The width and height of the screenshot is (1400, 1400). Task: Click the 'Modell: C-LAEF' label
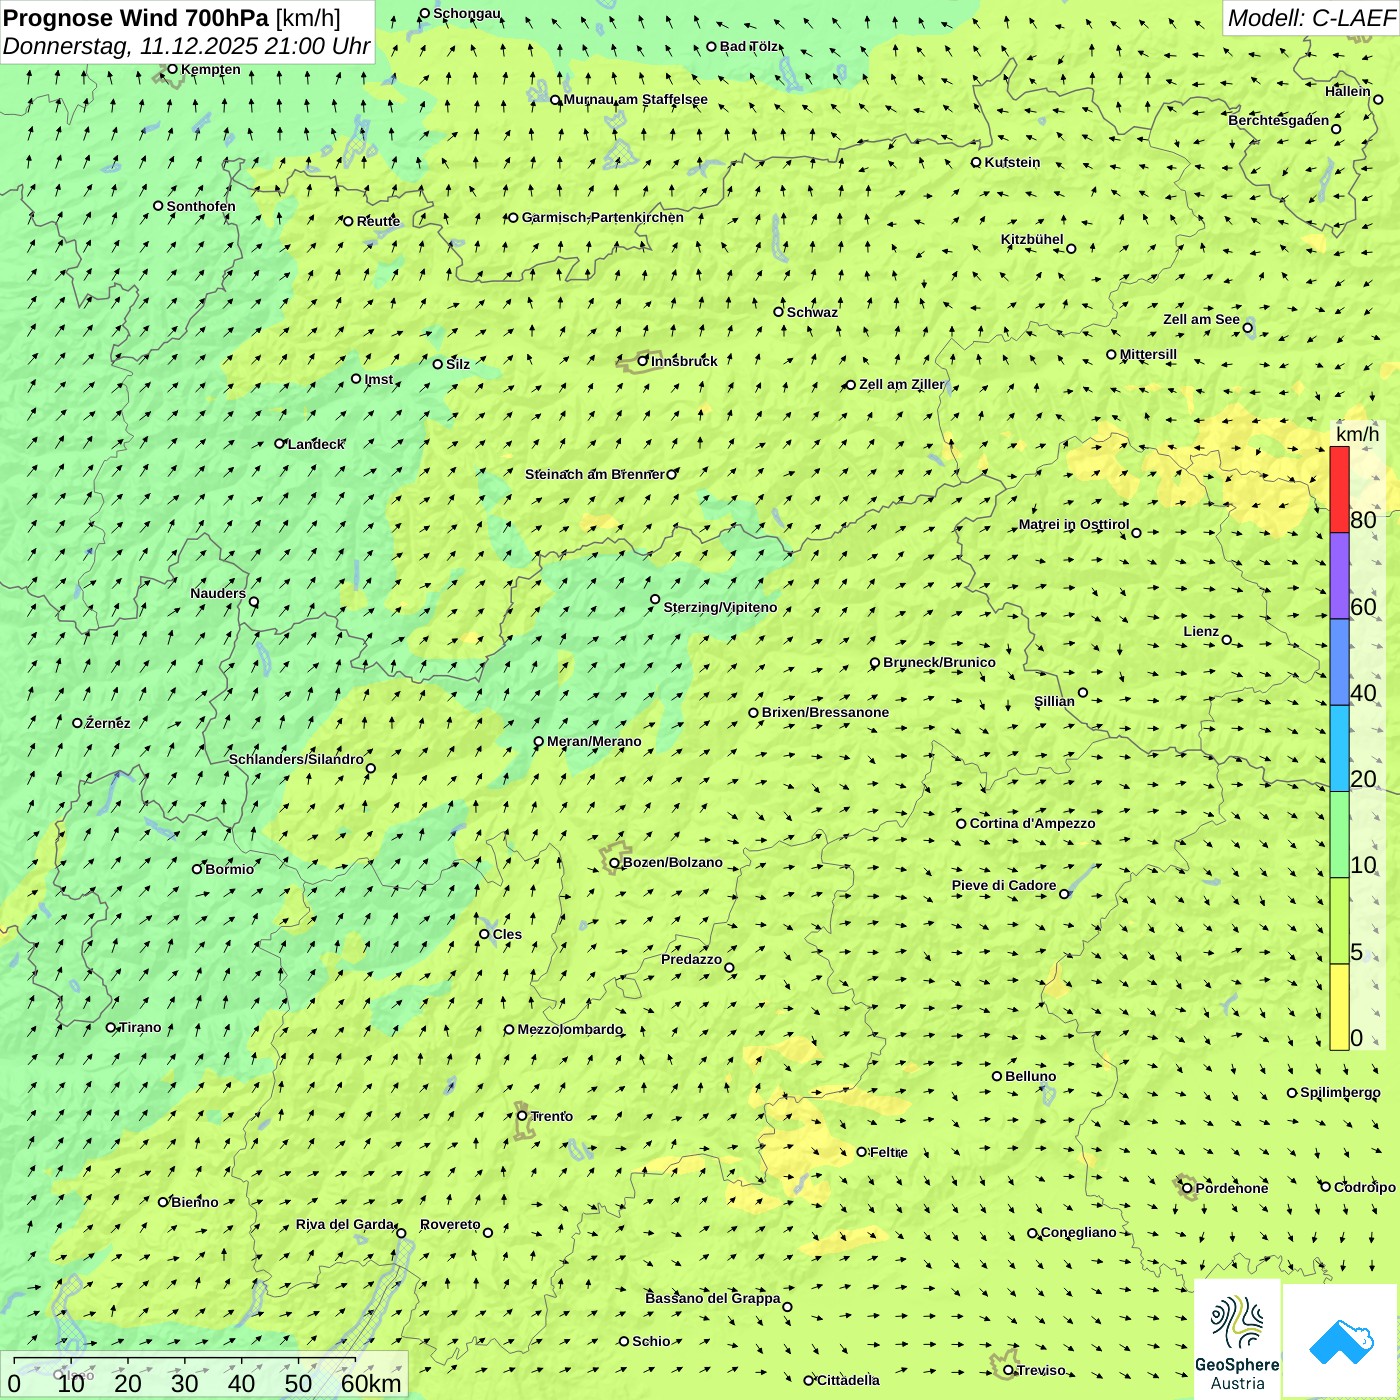pyautogui.click(x=1311, y=17)
